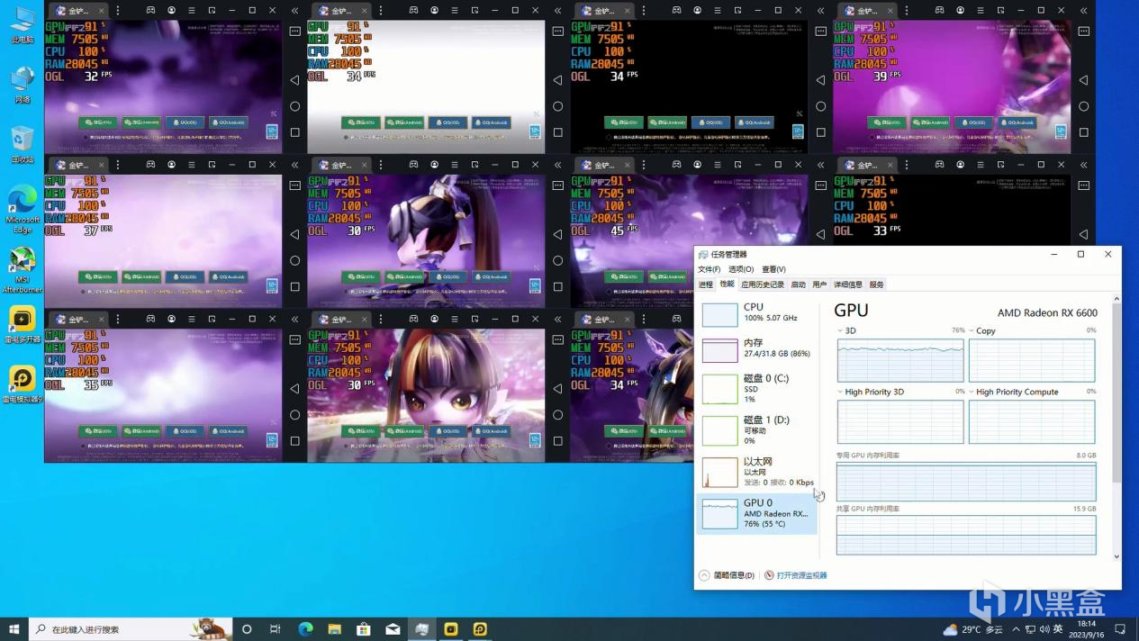Show hidden tray icons chevron
1139x641 pixels.
pos(1016,629)
